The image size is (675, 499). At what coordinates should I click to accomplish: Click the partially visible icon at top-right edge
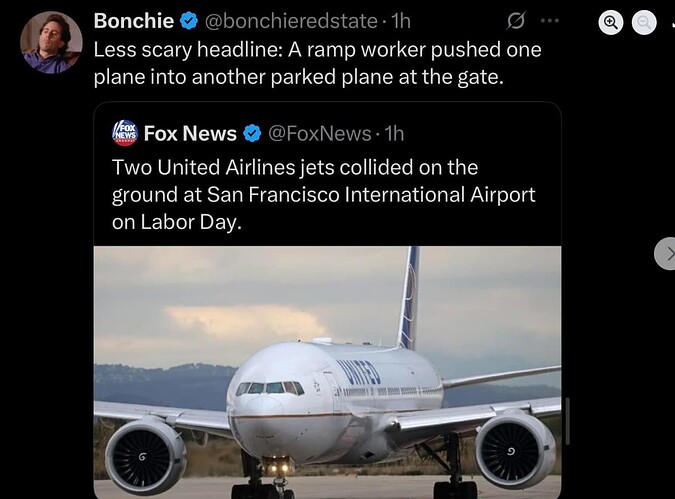point(671,20)
